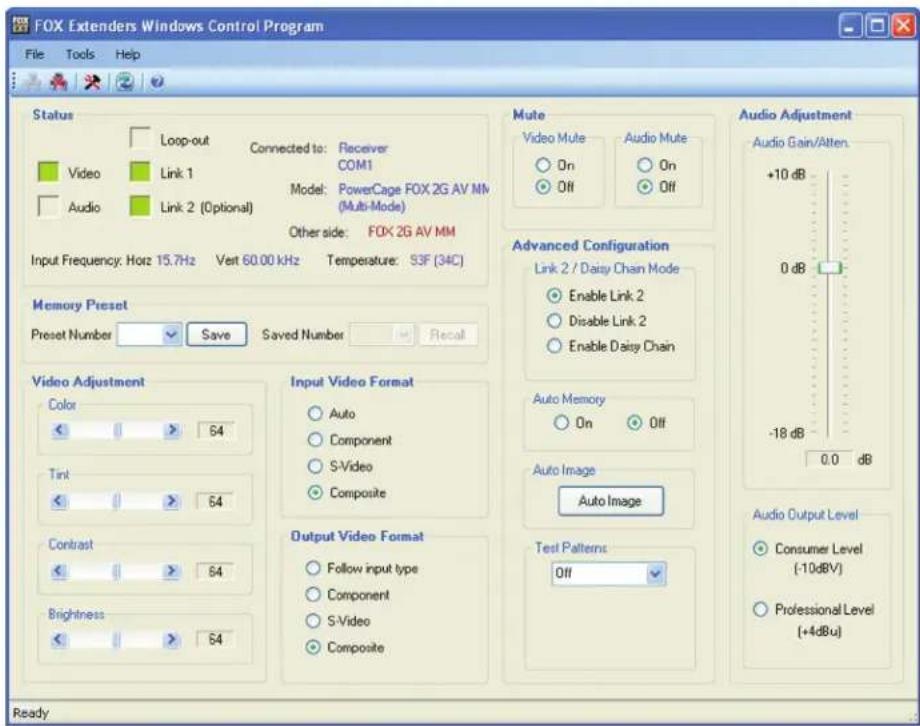Decrease Contrast with left arrow

pyautogui.click(x=59, y=570)
